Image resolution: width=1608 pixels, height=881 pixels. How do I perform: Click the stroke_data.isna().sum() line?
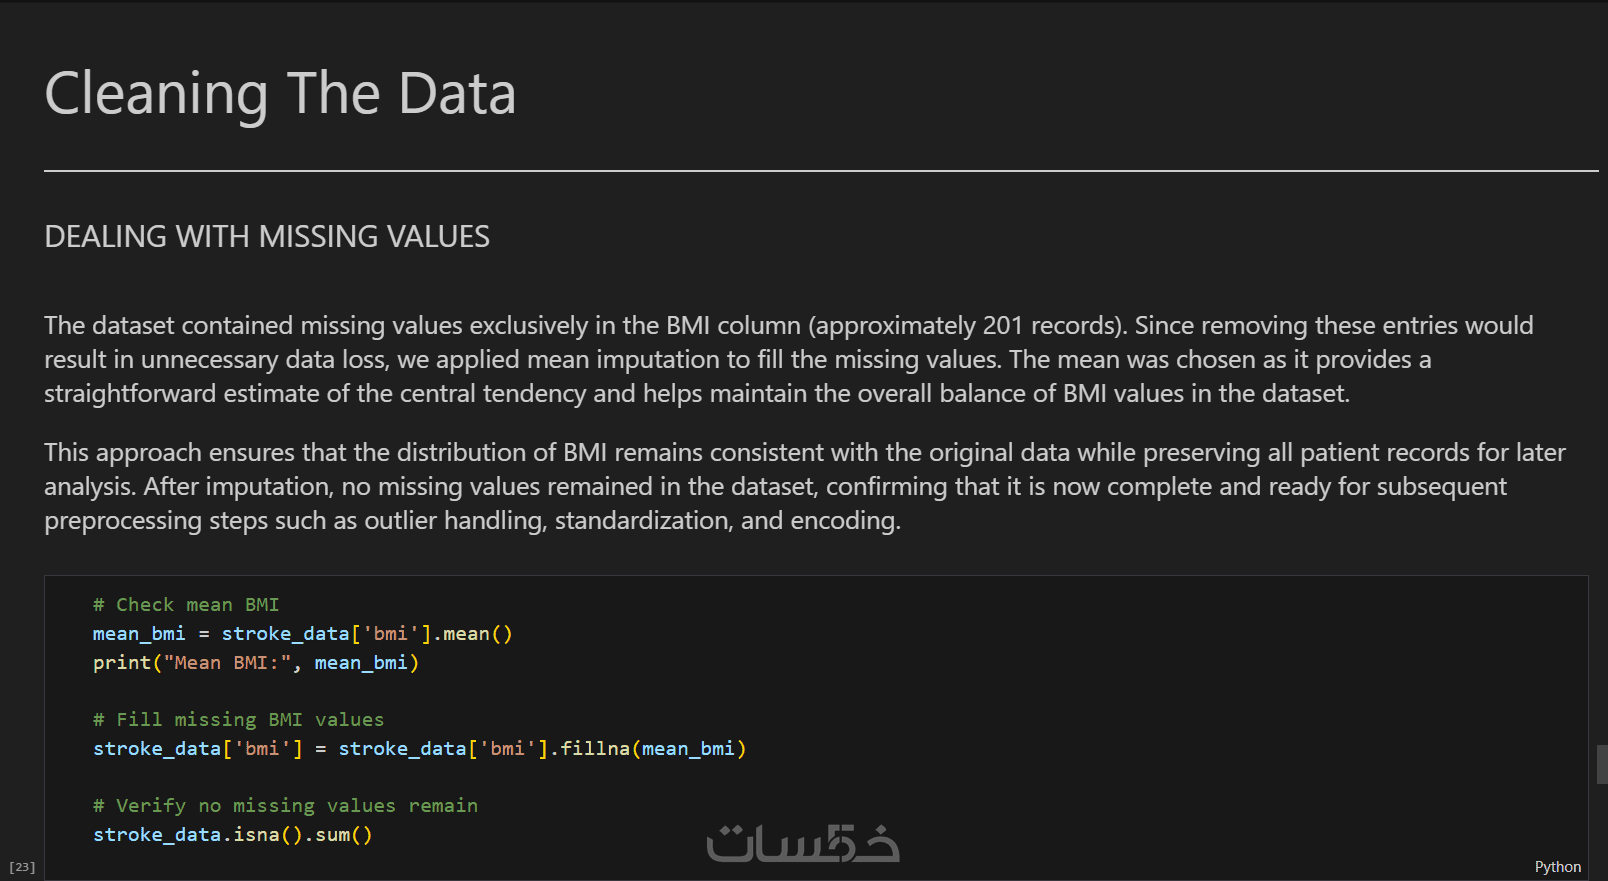(x=232, y=835)
